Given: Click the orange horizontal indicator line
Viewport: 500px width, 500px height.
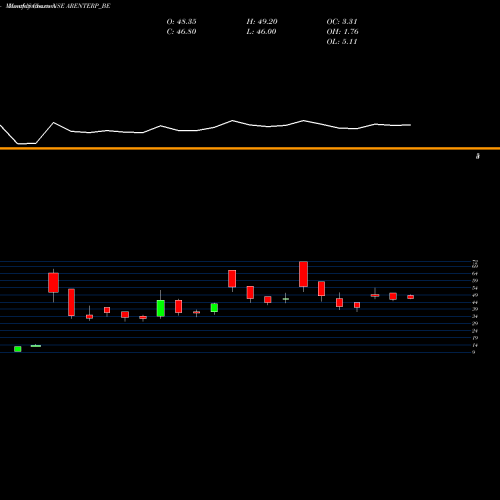Looking at the screenshot, I should click(250, 148).
